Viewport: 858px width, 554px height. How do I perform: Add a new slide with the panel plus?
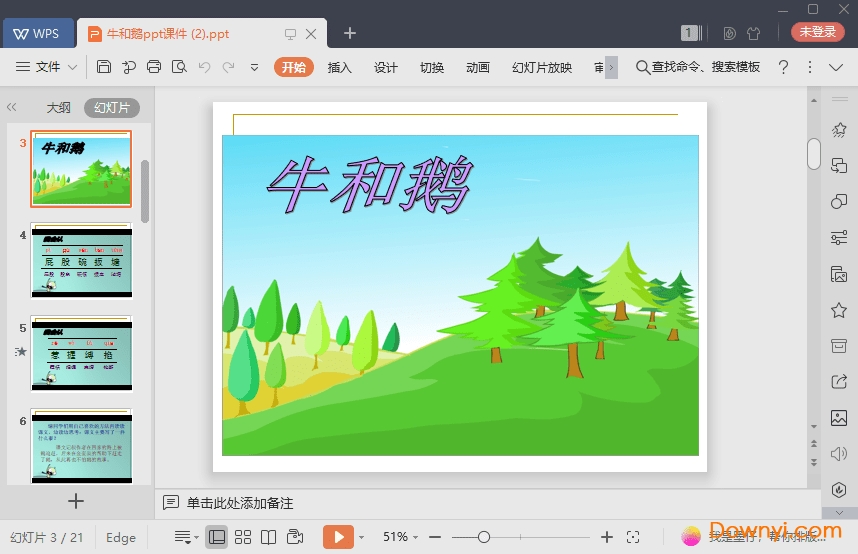coord(76,501)
